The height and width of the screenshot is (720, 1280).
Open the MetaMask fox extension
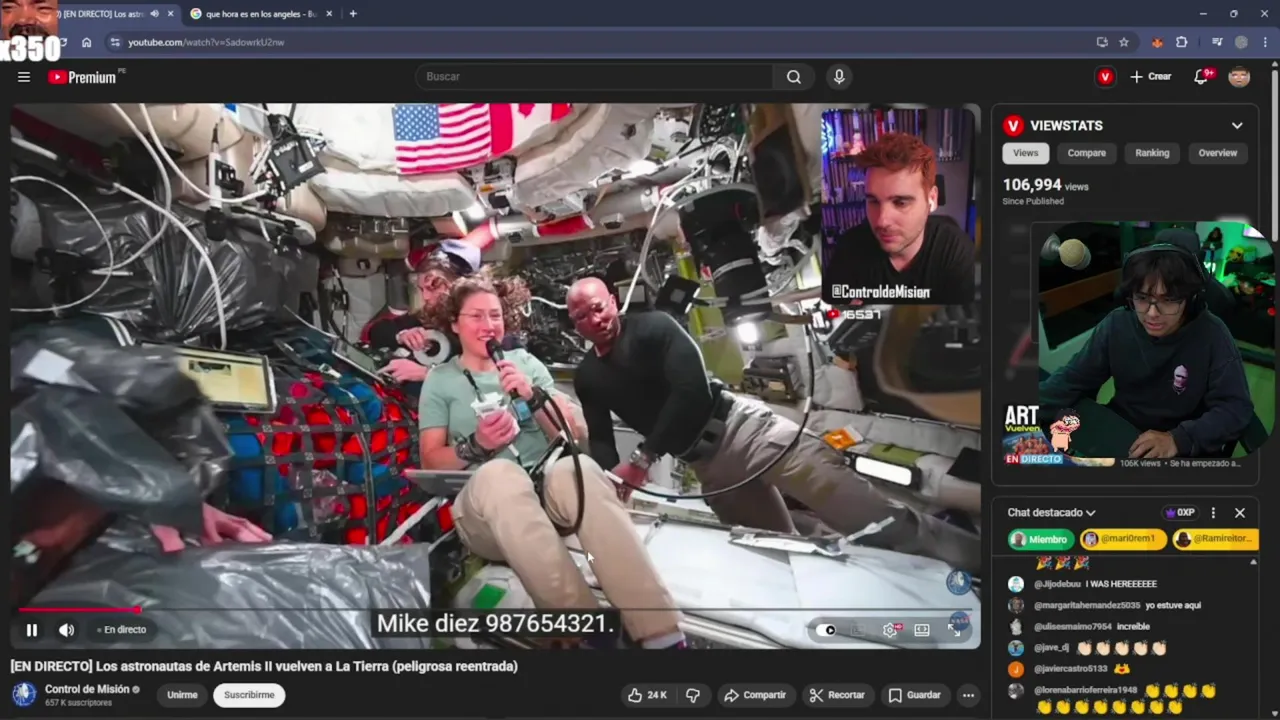click(1158, 42)
